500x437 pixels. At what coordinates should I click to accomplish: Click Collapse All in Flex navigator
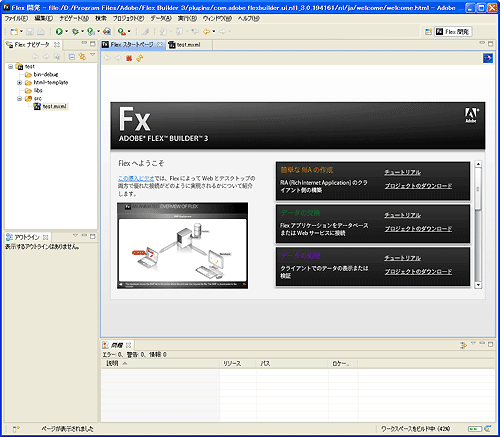tap(72, 57)
